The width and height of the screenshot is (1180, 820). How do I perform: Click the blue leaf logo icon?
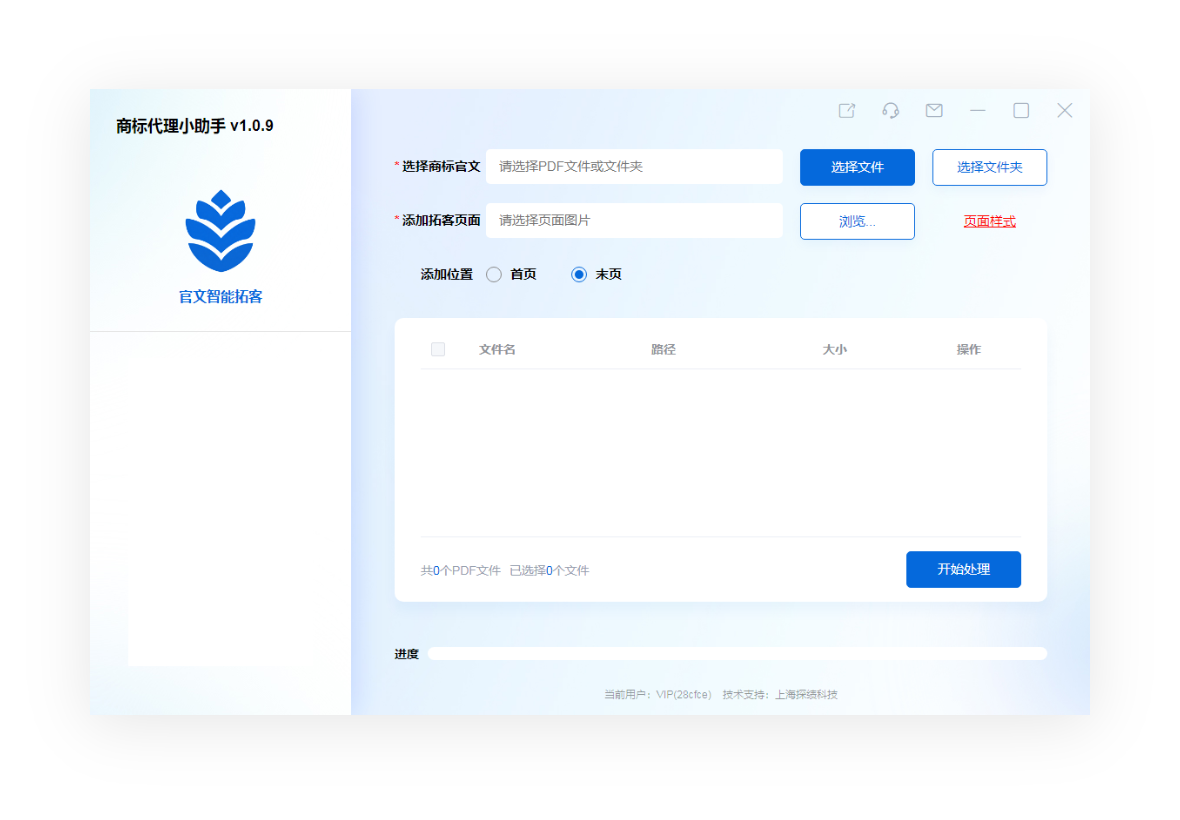(x=220, y=232)
